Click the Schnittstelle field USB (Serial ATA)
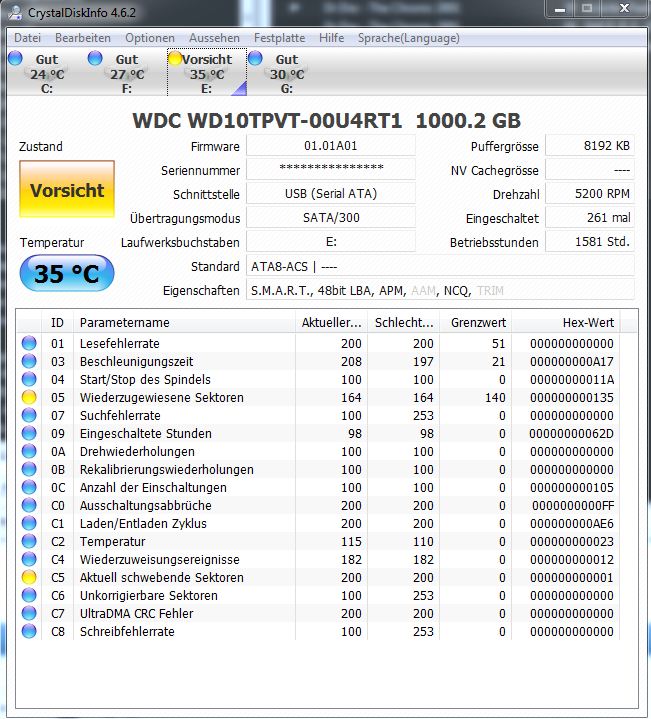651x719 pixels. (331, 194)
